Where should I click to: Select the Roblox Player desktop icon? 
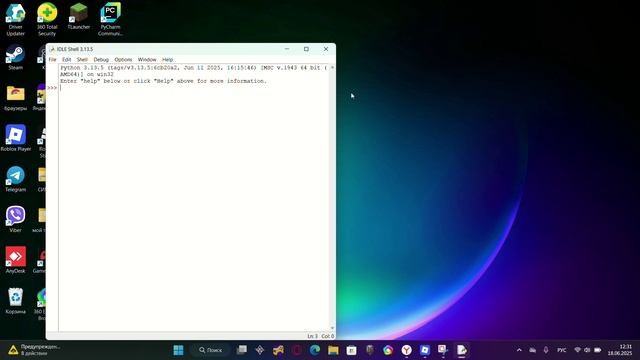(16, 138)
